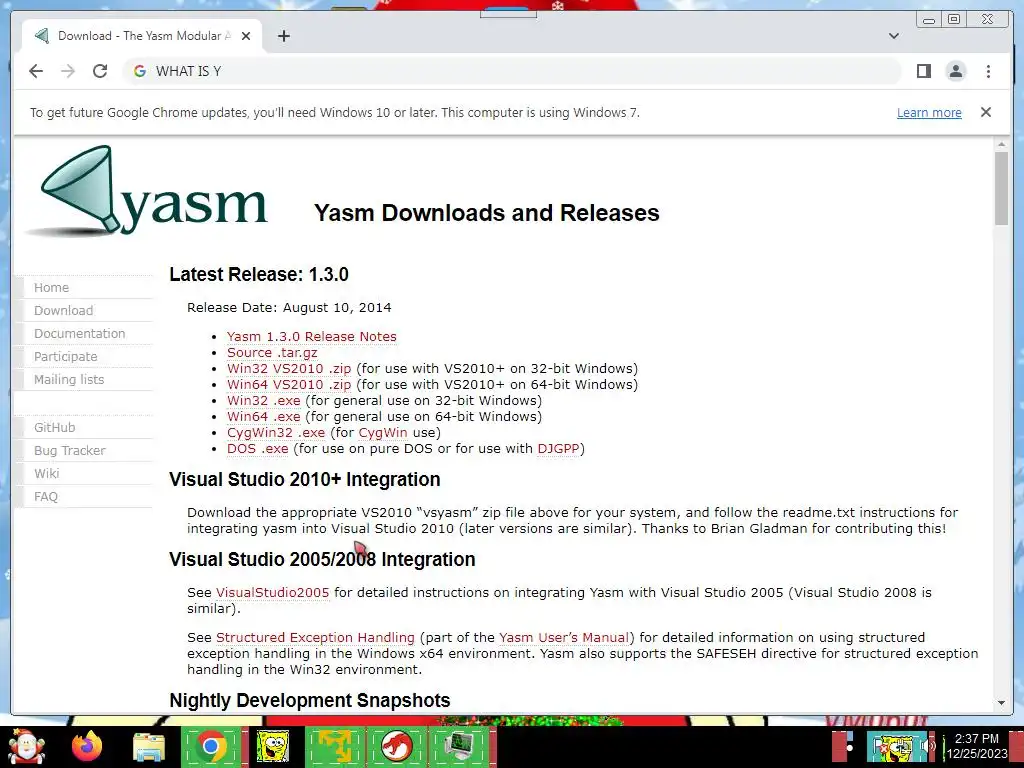Open the taskbar clock and date
The height and width of the screenshot is (768, 1024).
click(x=976, y=746)
